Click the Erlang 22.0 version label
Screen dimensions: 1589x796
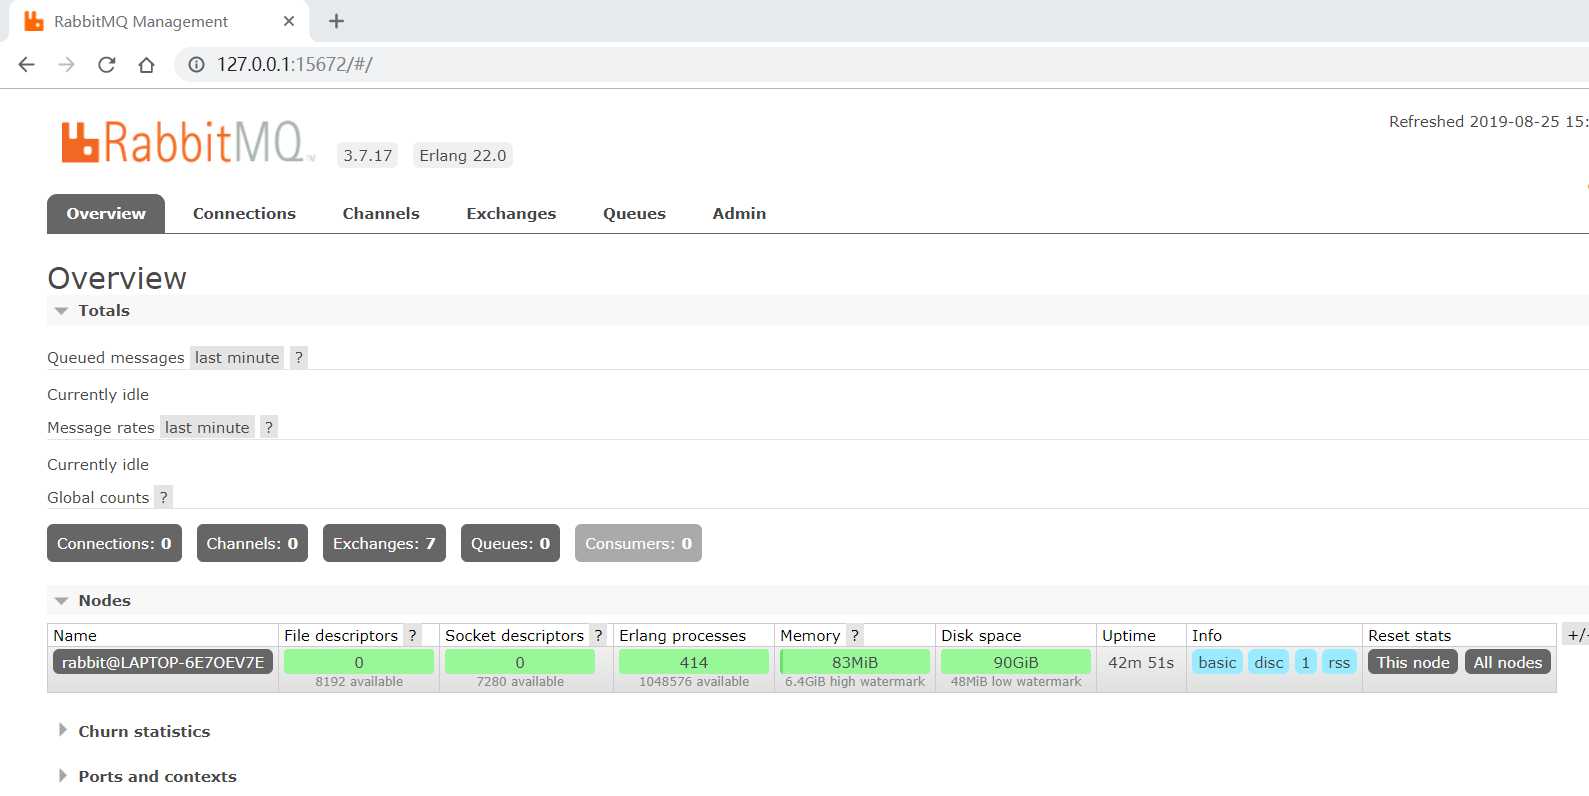point(462,155)
